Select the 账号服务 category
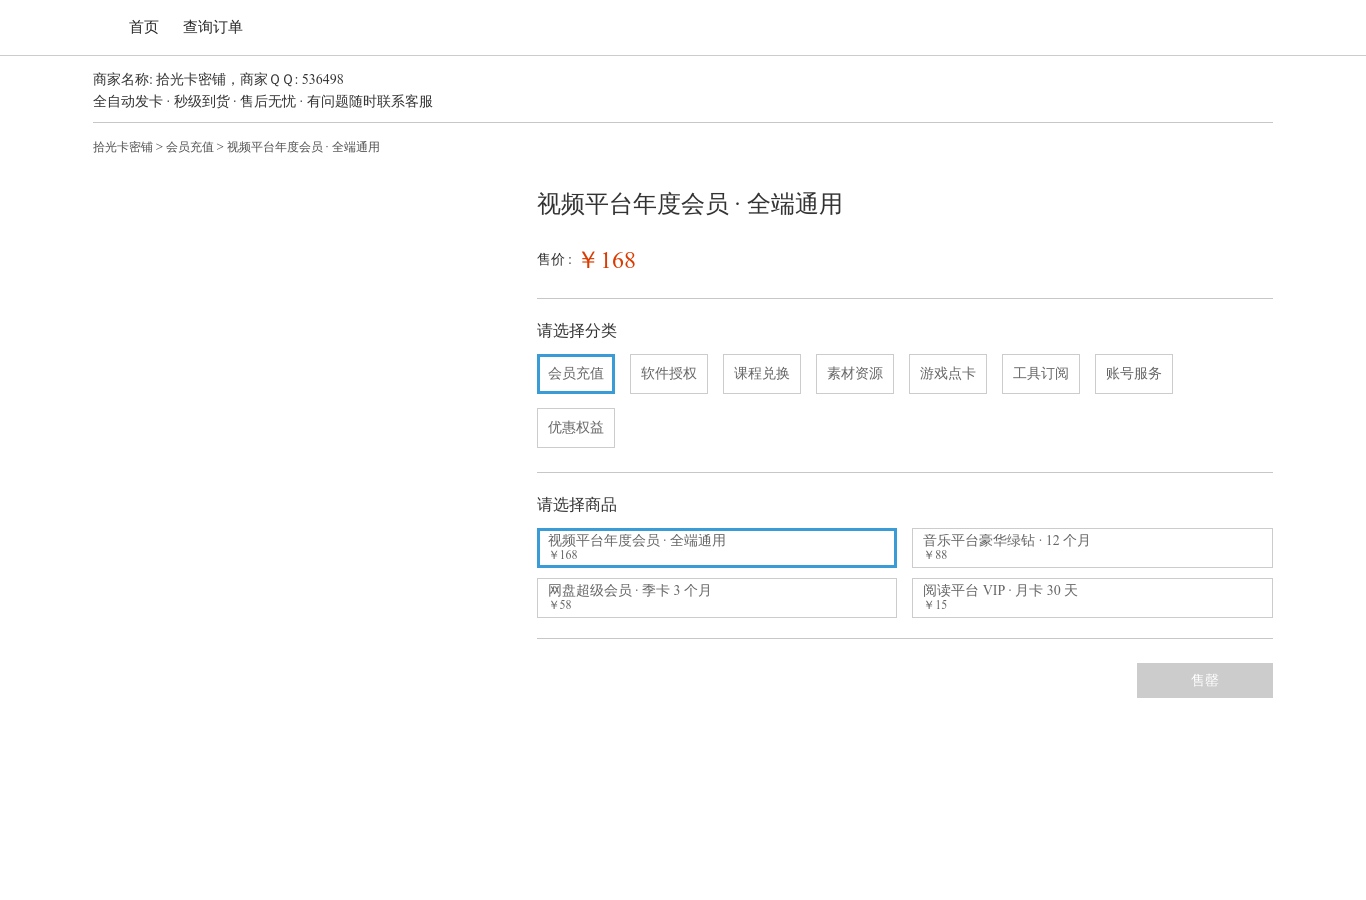 click(1134, 374)
